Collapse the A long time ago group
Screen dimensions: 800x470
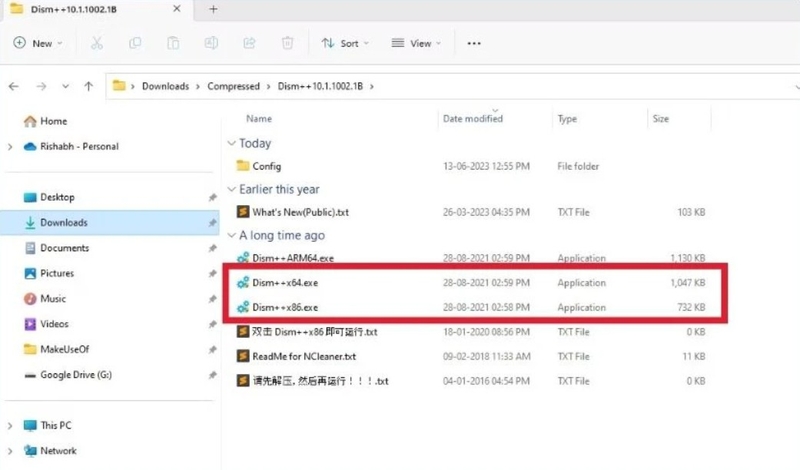[232, 235]
